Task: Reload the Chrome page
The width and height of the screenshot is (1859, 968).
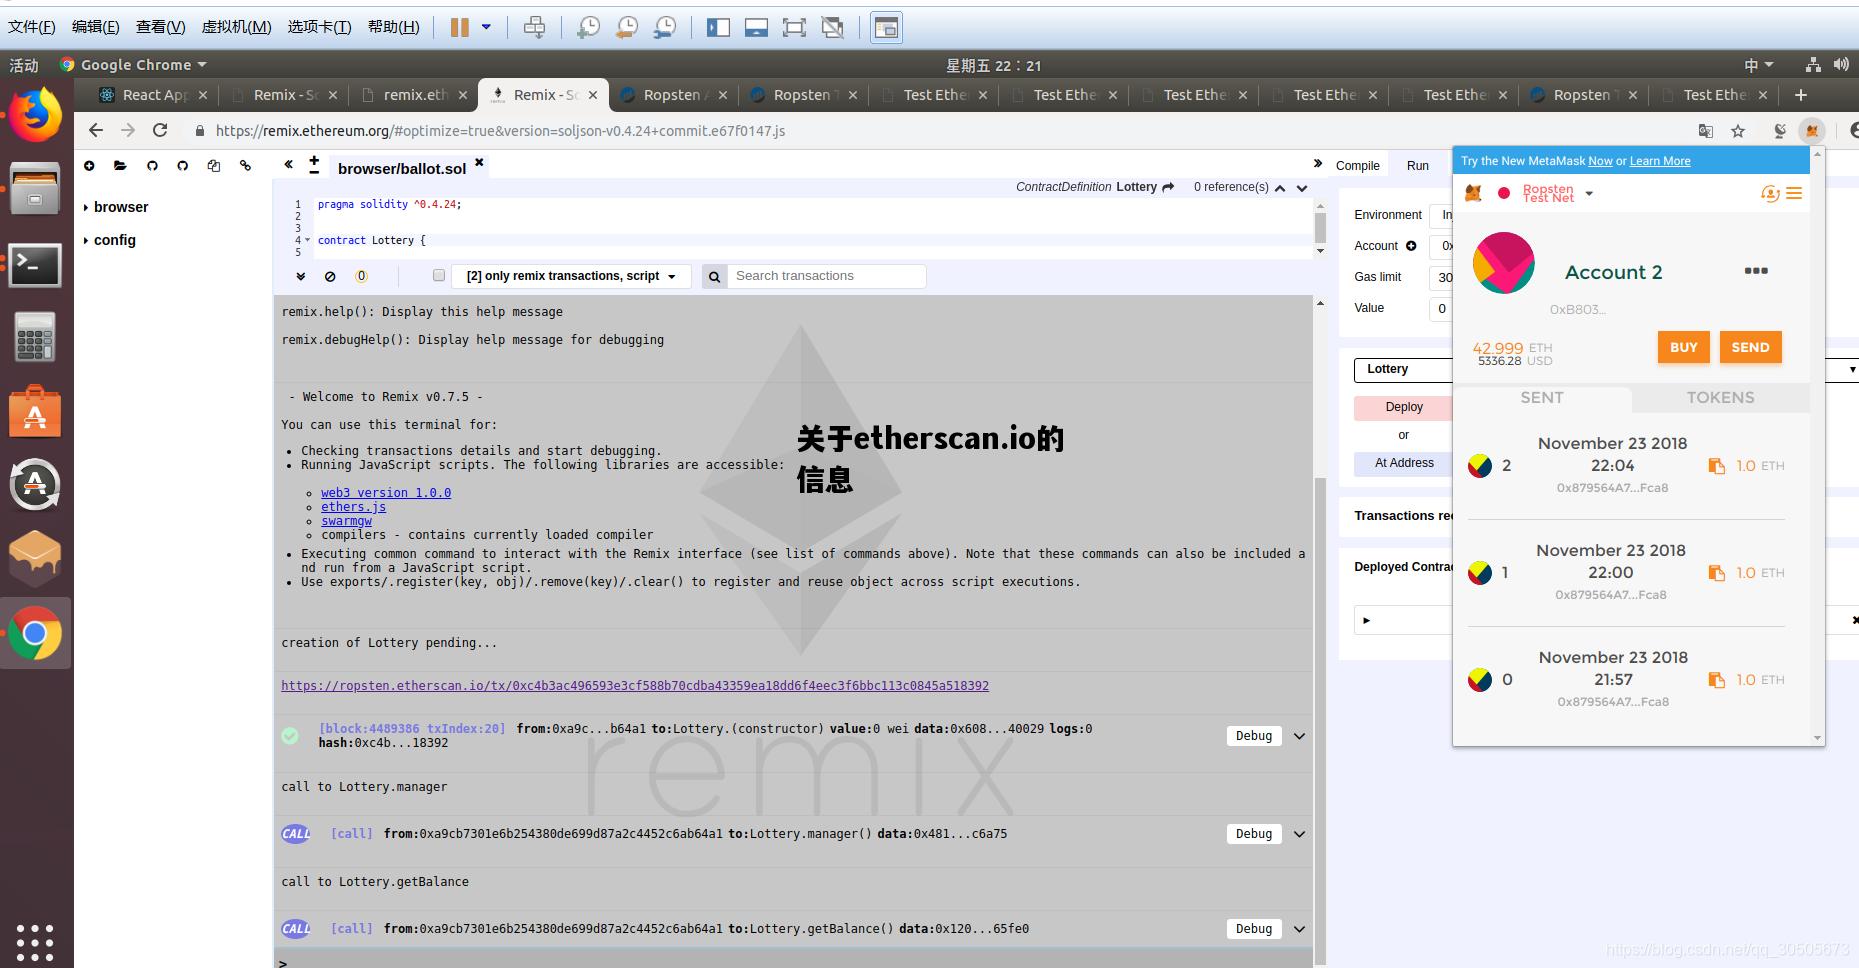Action: 160,131
